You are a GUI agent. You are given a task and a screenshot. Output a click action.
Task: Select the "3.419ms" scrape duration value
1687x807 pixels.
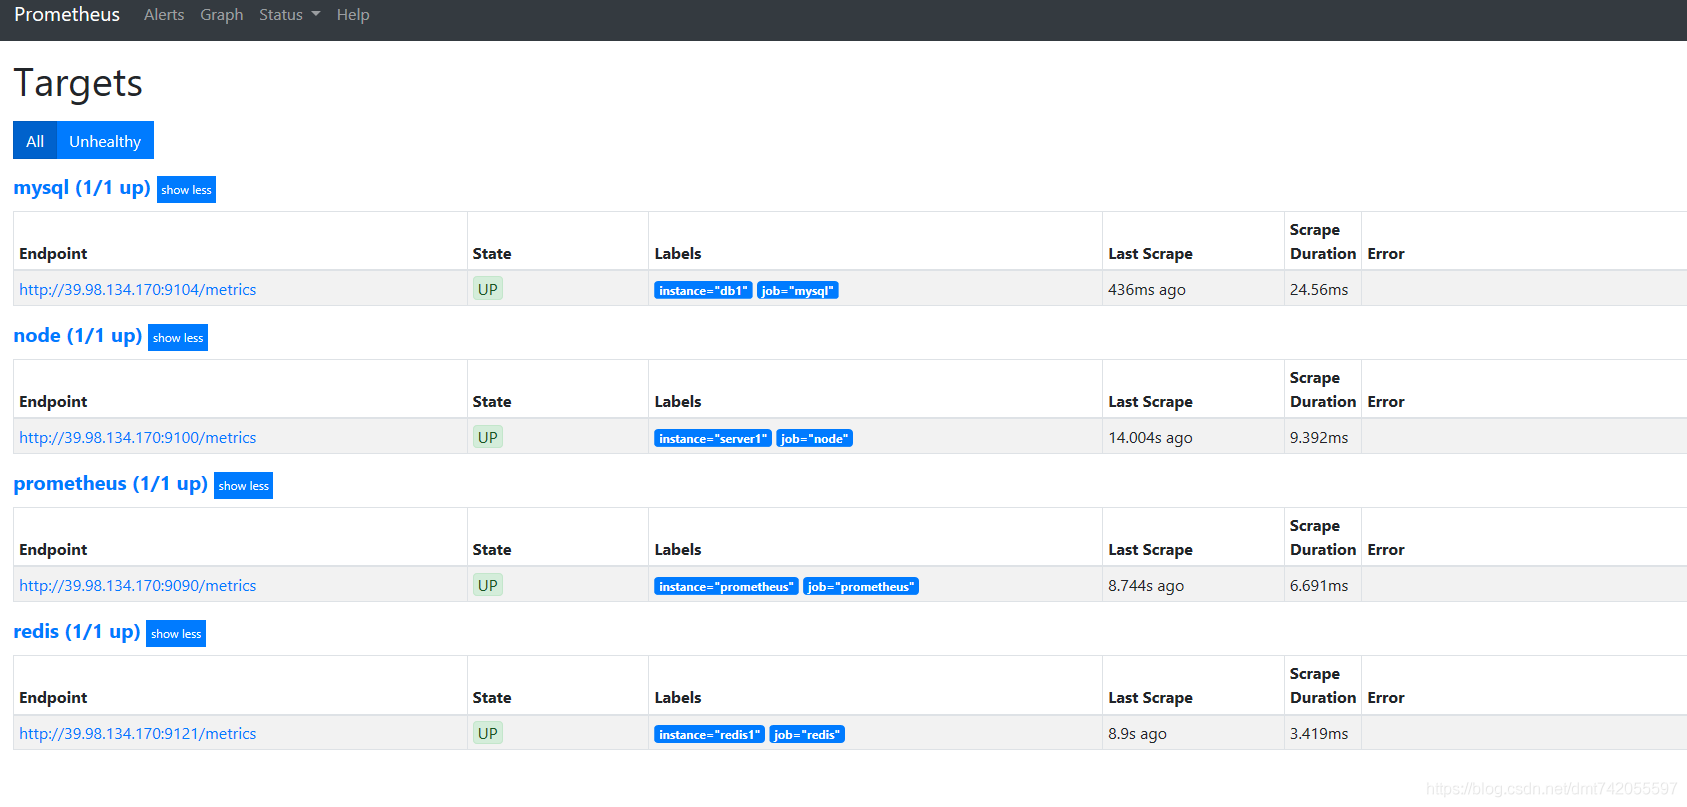tap(1319, 734)
